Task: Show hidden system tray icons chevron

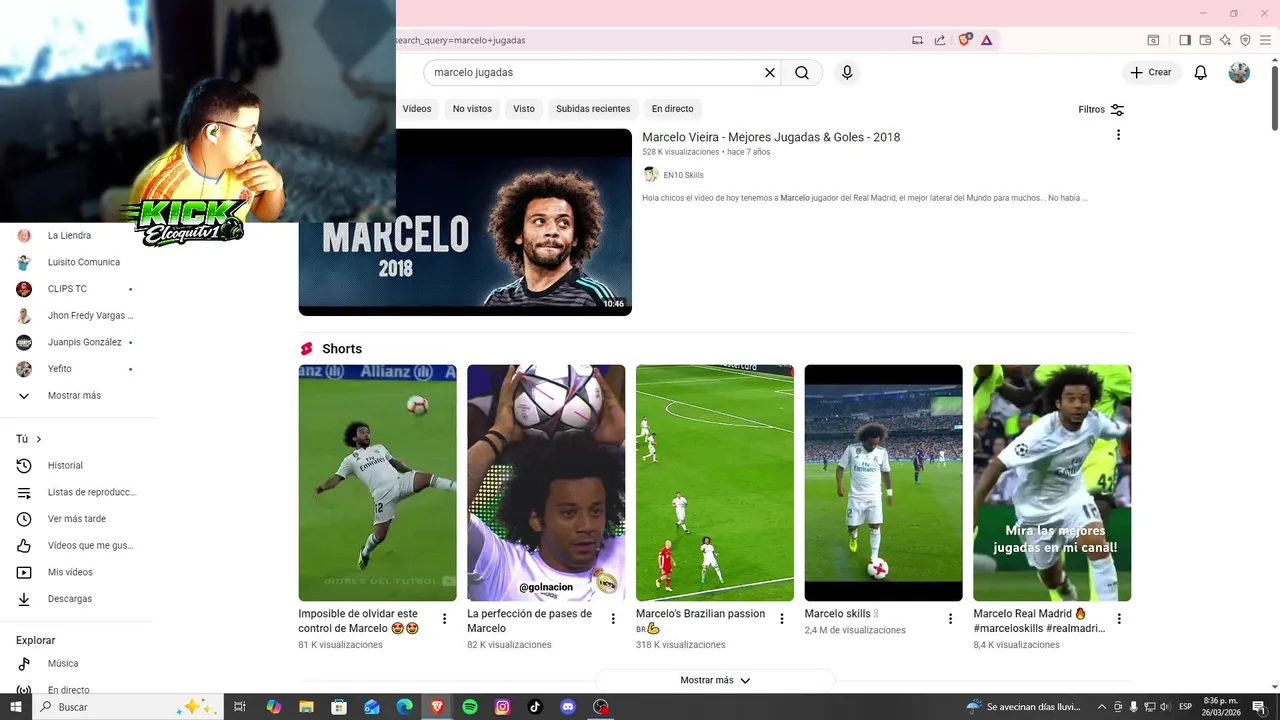Action: (1102, 707)
